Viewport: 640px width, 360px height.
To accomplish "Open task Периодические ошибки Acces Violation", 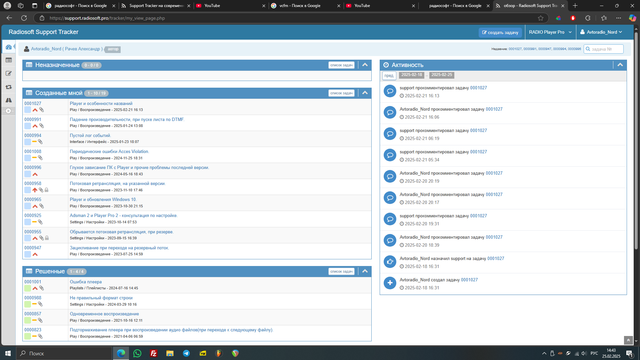I will (109, 151).
